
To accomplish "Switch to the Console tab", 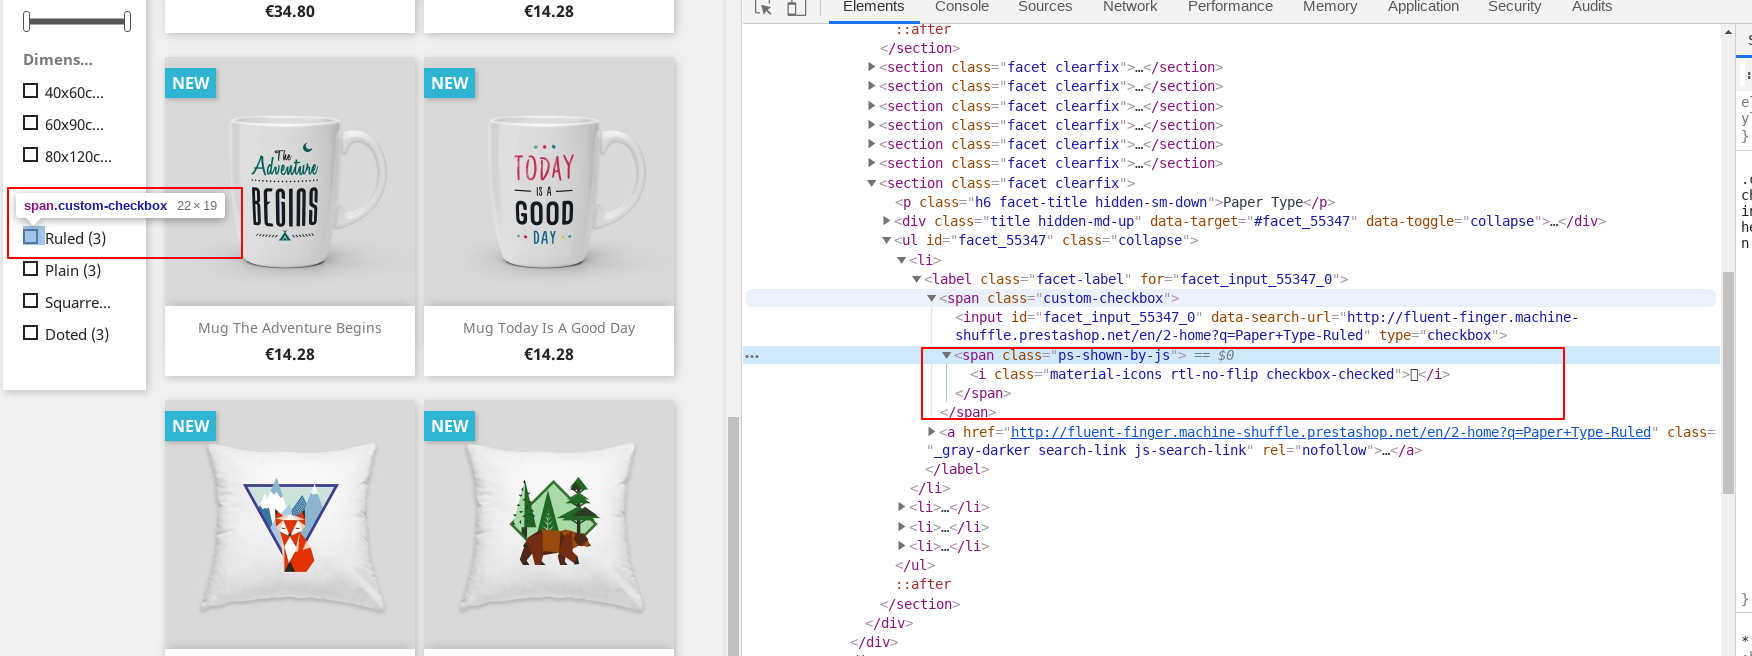I will (x=961, y=7).
